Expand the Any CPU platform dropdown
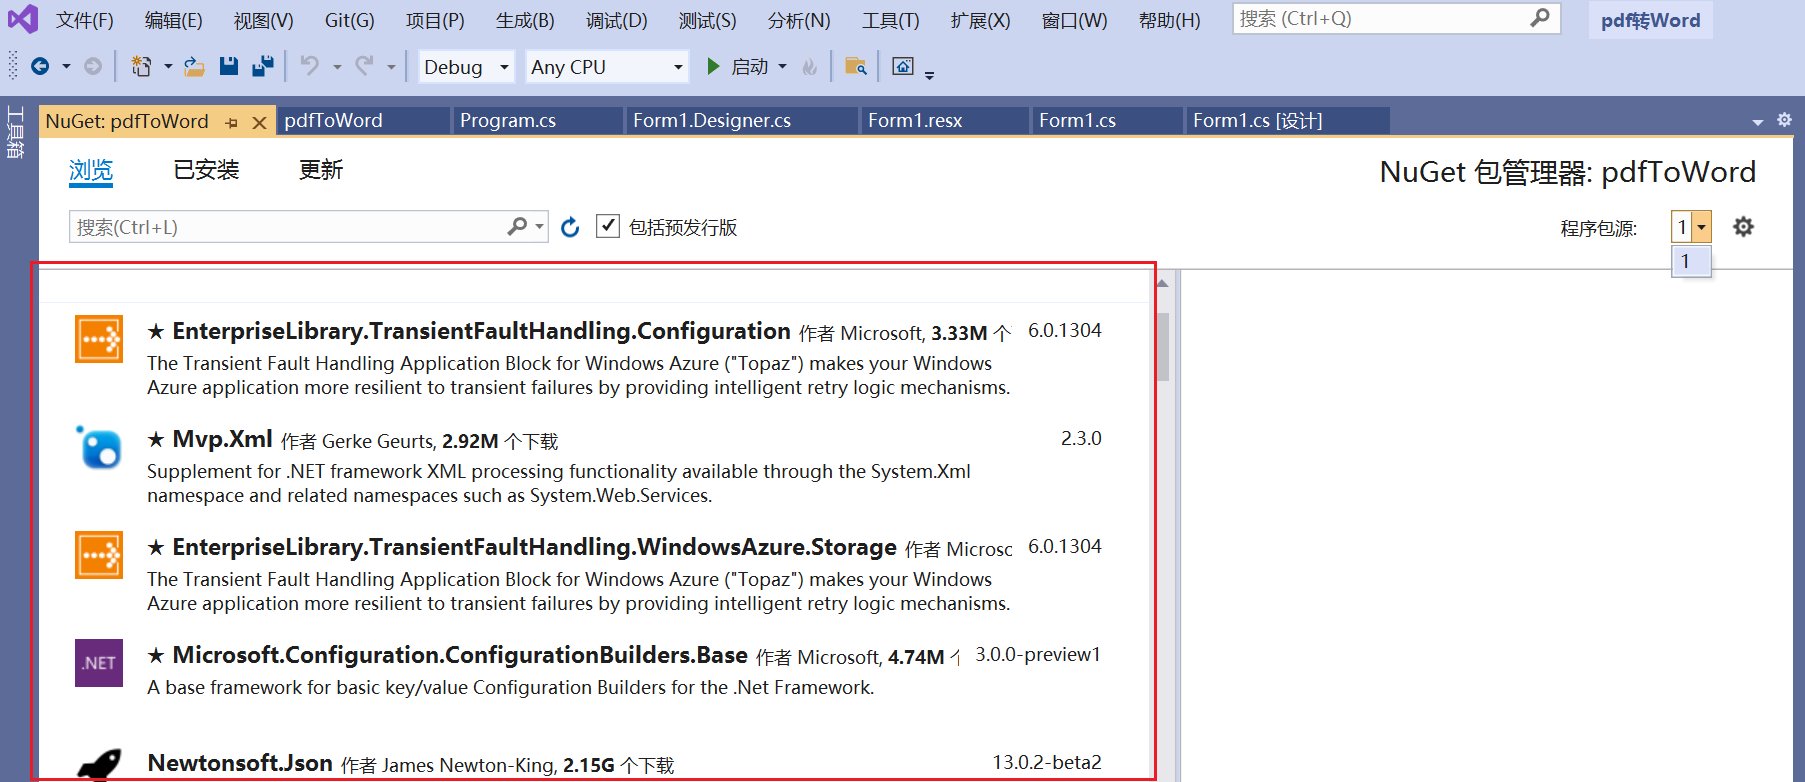The width and height of the screenshot is (1805, 782). click(x=678, y=67)
